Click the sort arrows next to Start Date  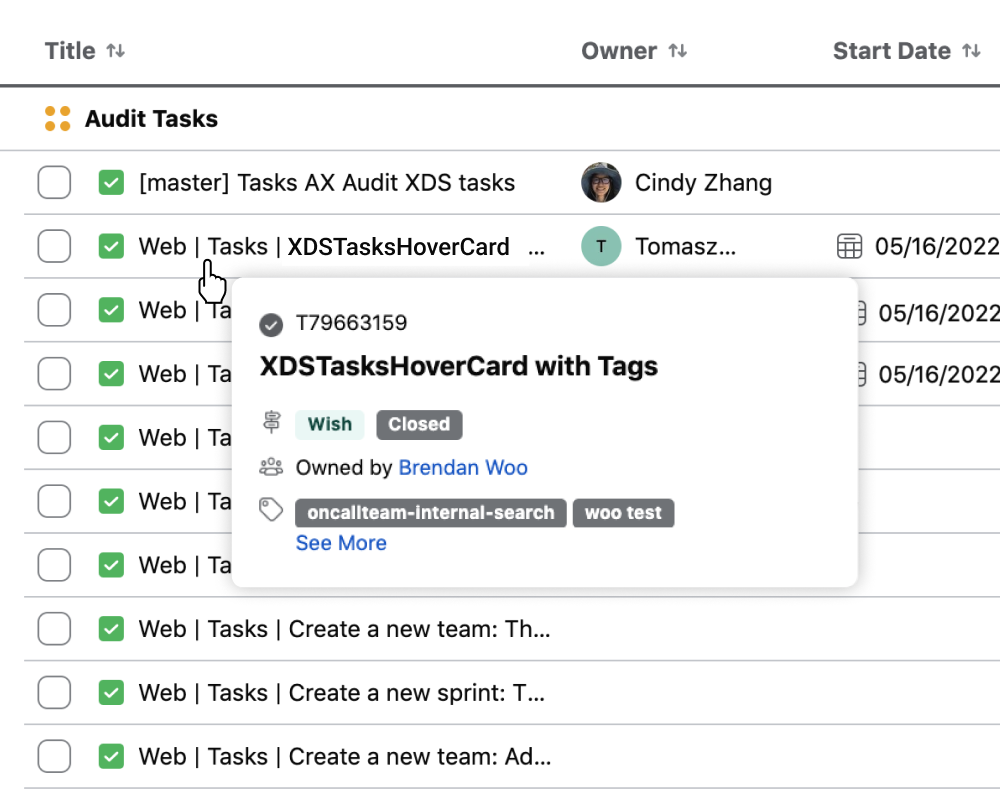click(x=971, y=51)
